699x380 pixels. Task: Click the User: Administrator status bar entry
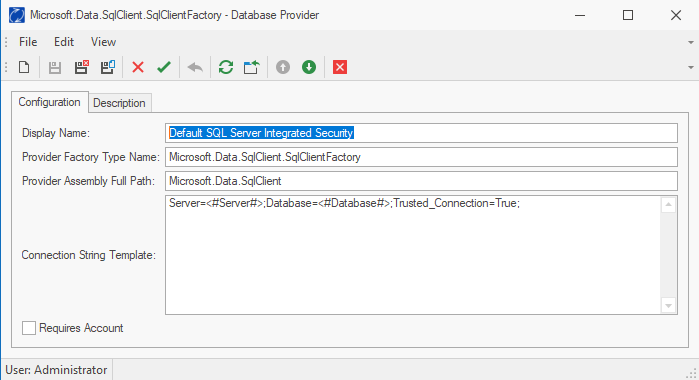coord(56,370)
